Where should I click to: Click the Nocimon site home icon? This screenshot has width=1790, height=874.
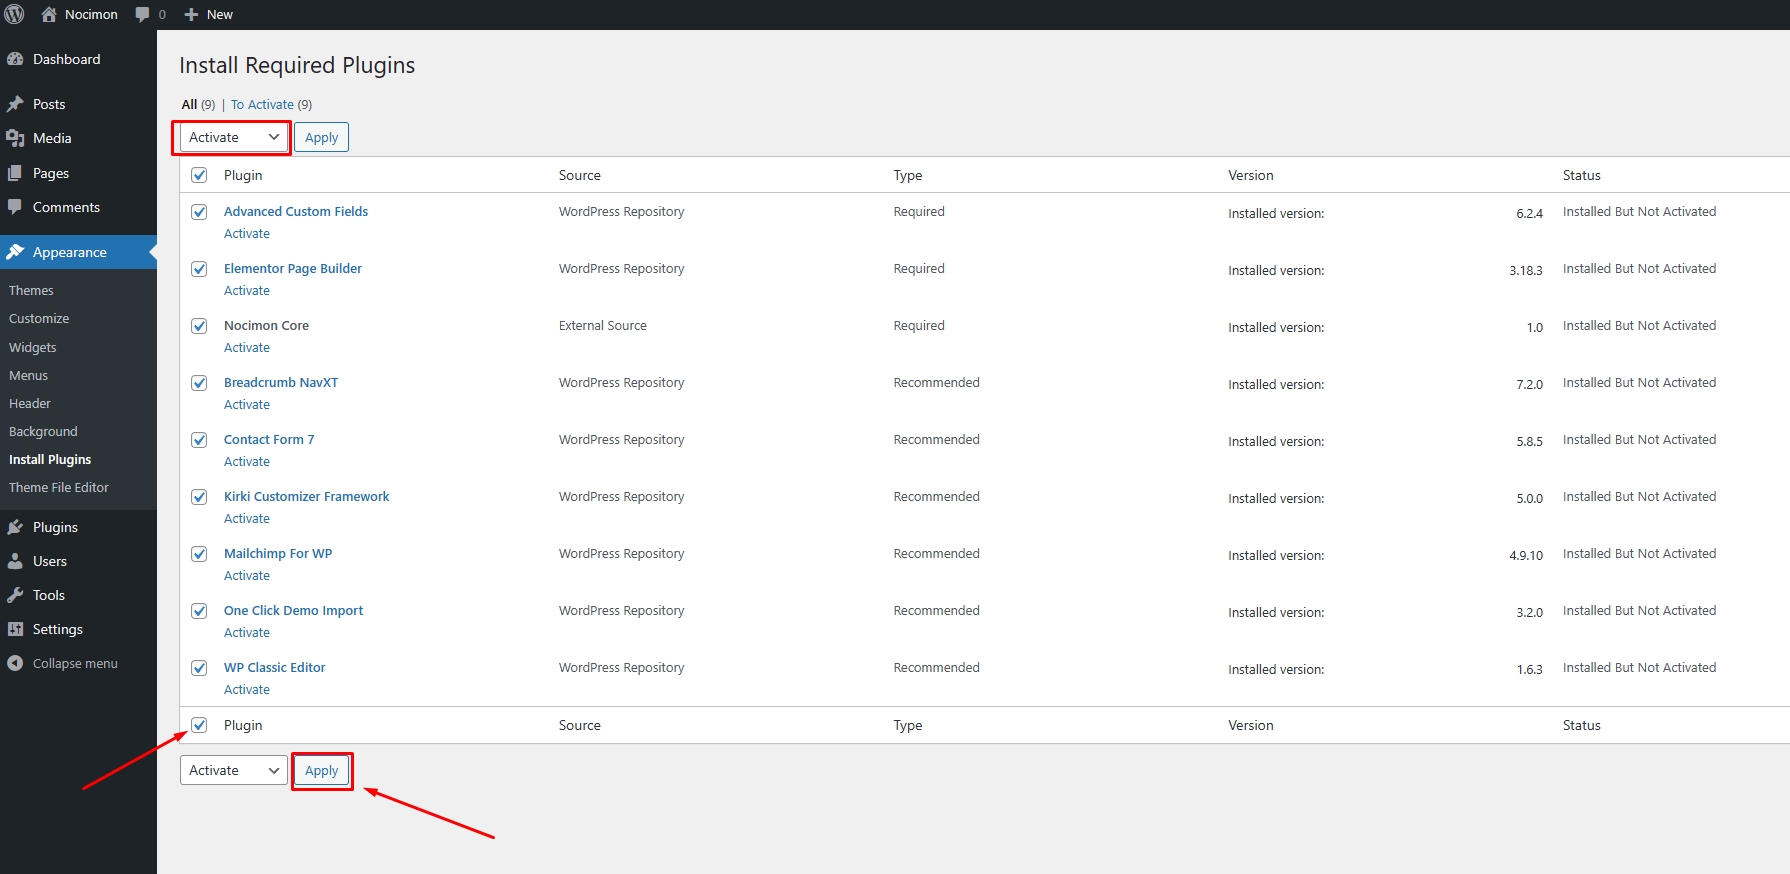pos(48,14)
